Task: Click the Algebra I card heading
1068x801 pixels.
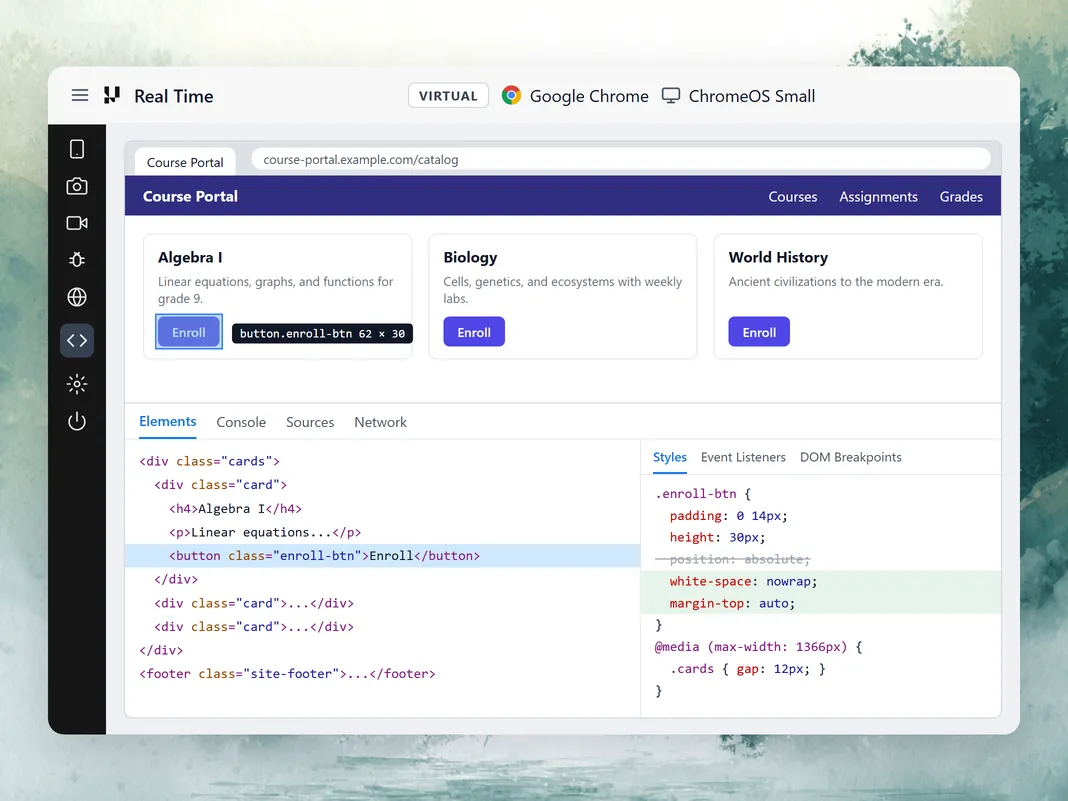Action: (190, 257)
